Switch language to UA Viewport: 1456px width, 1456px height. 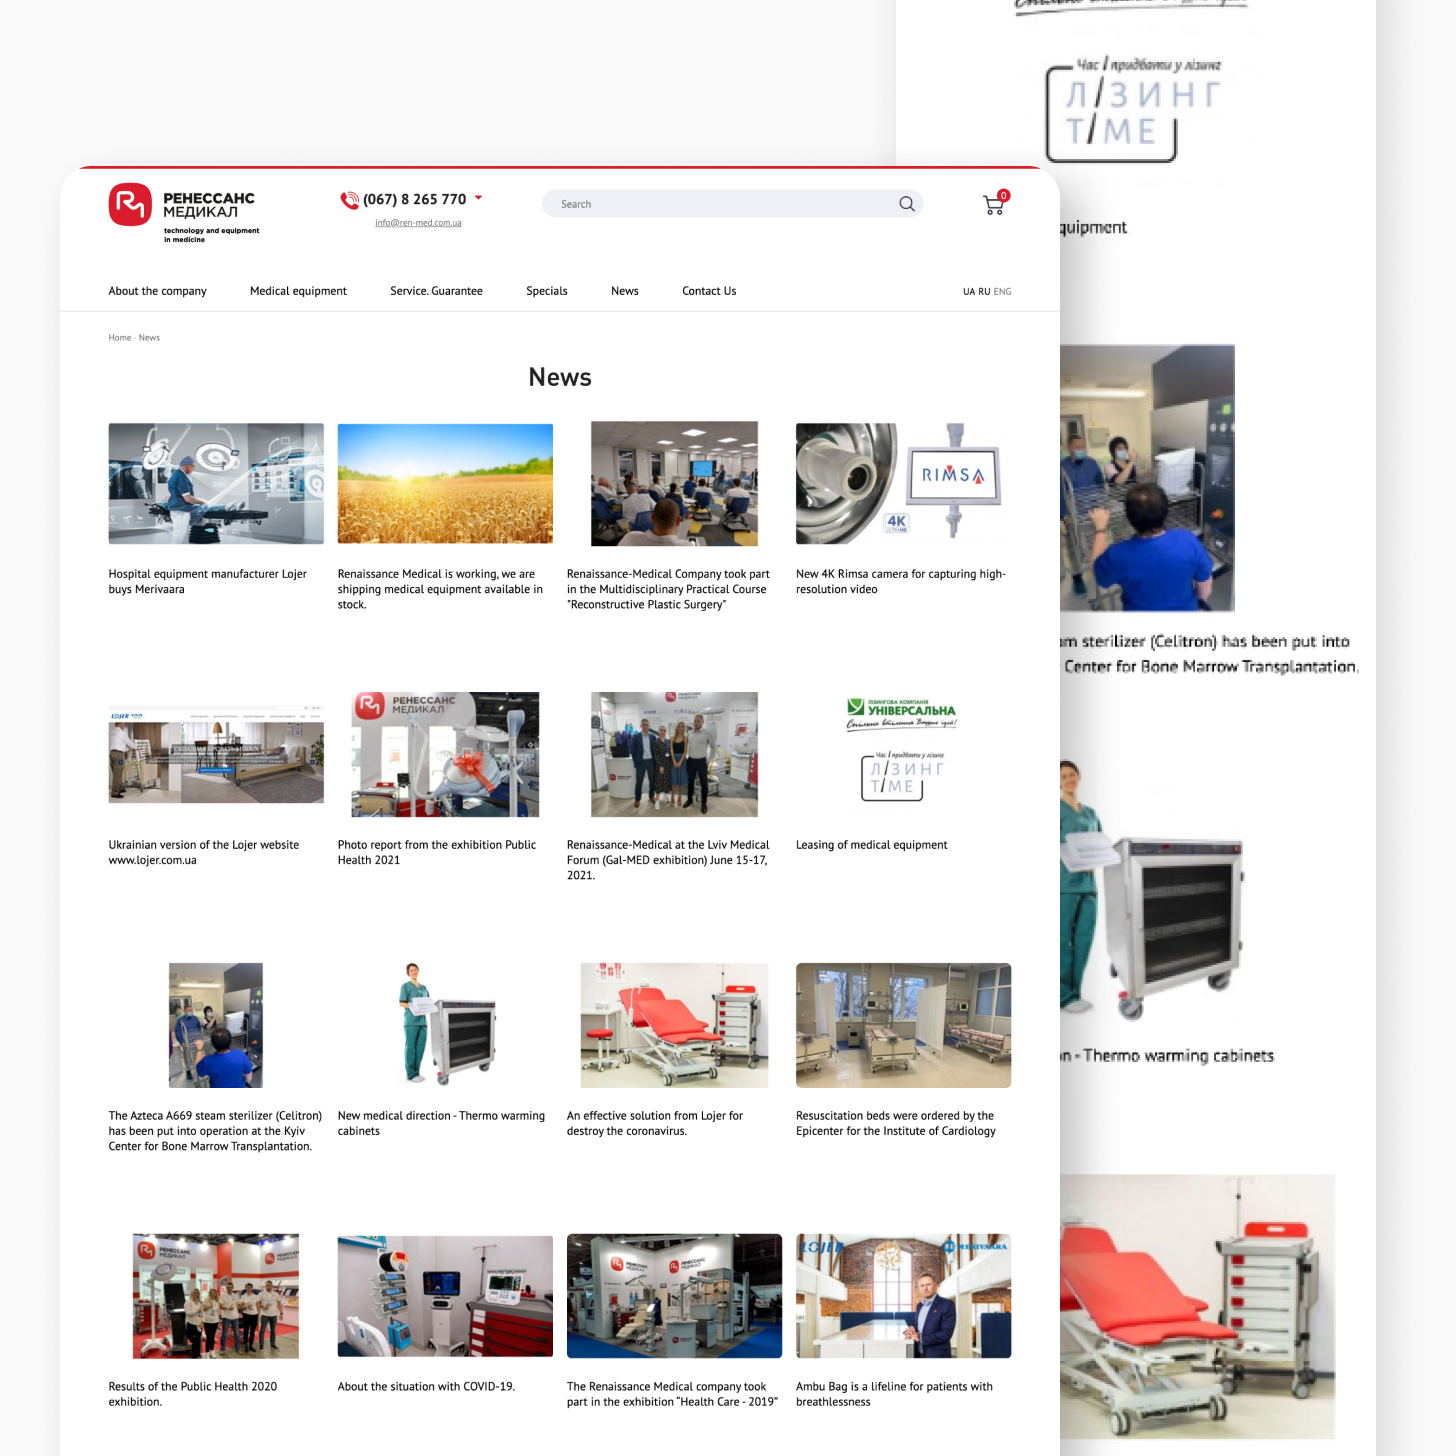(968, 292)
